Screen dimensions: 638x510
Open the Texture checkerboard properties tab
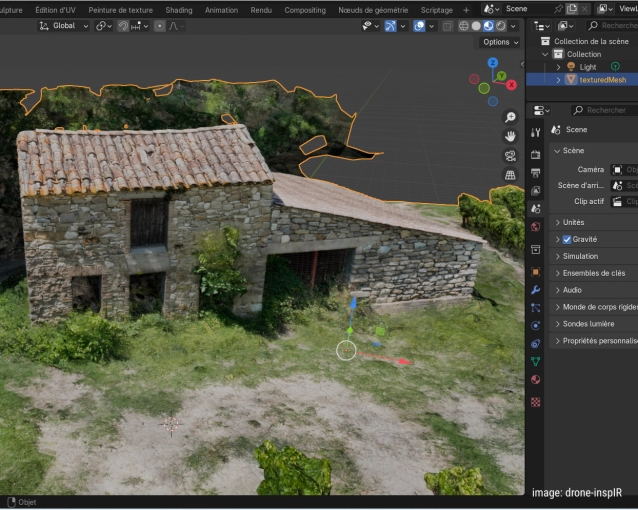click(535, 402)
